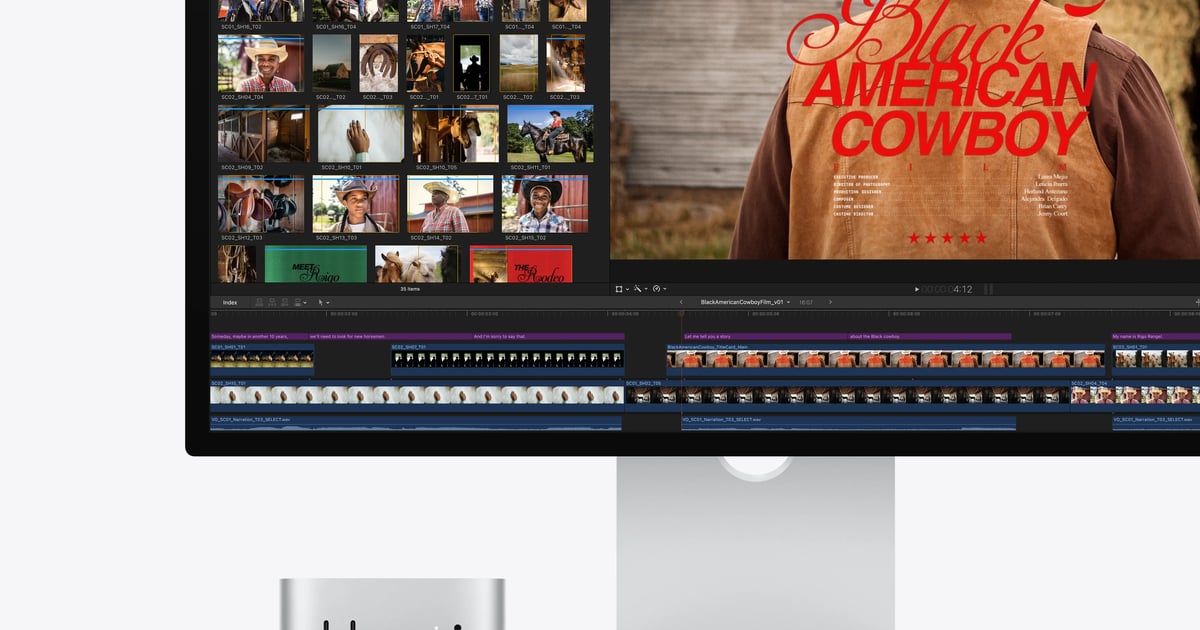Select the doorway silhouette clip thumbnail

coord(472,64)
